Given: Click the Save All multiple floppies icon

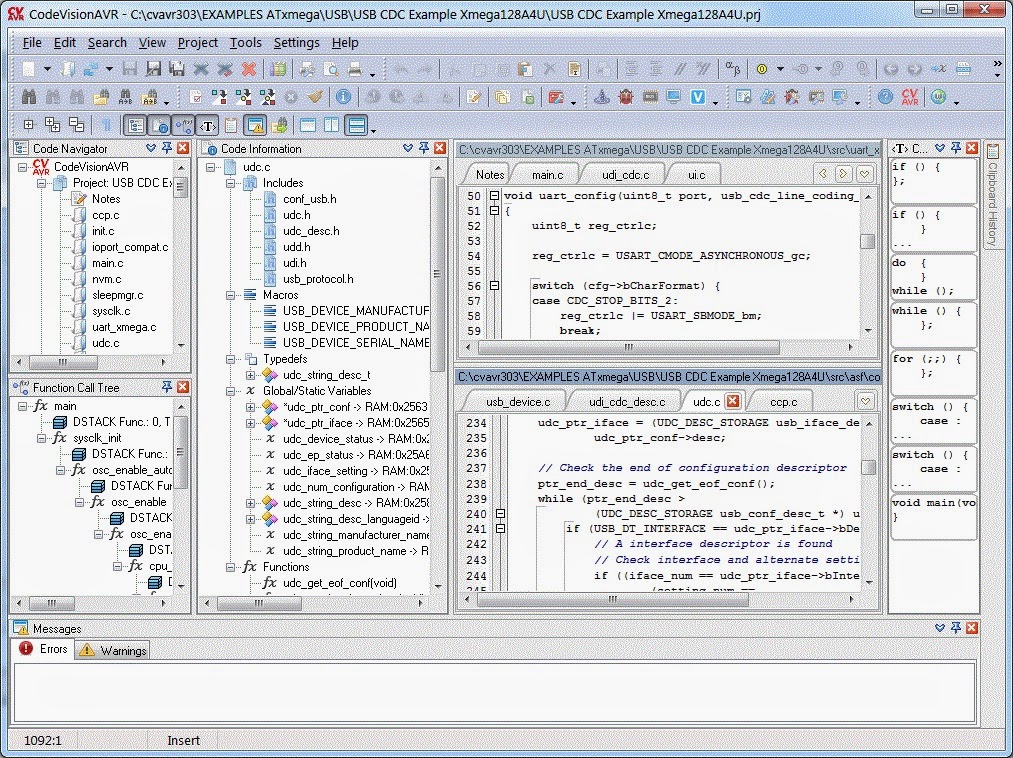Looking at the screenshot, I should pyautogui.click(x=176, y=68).
